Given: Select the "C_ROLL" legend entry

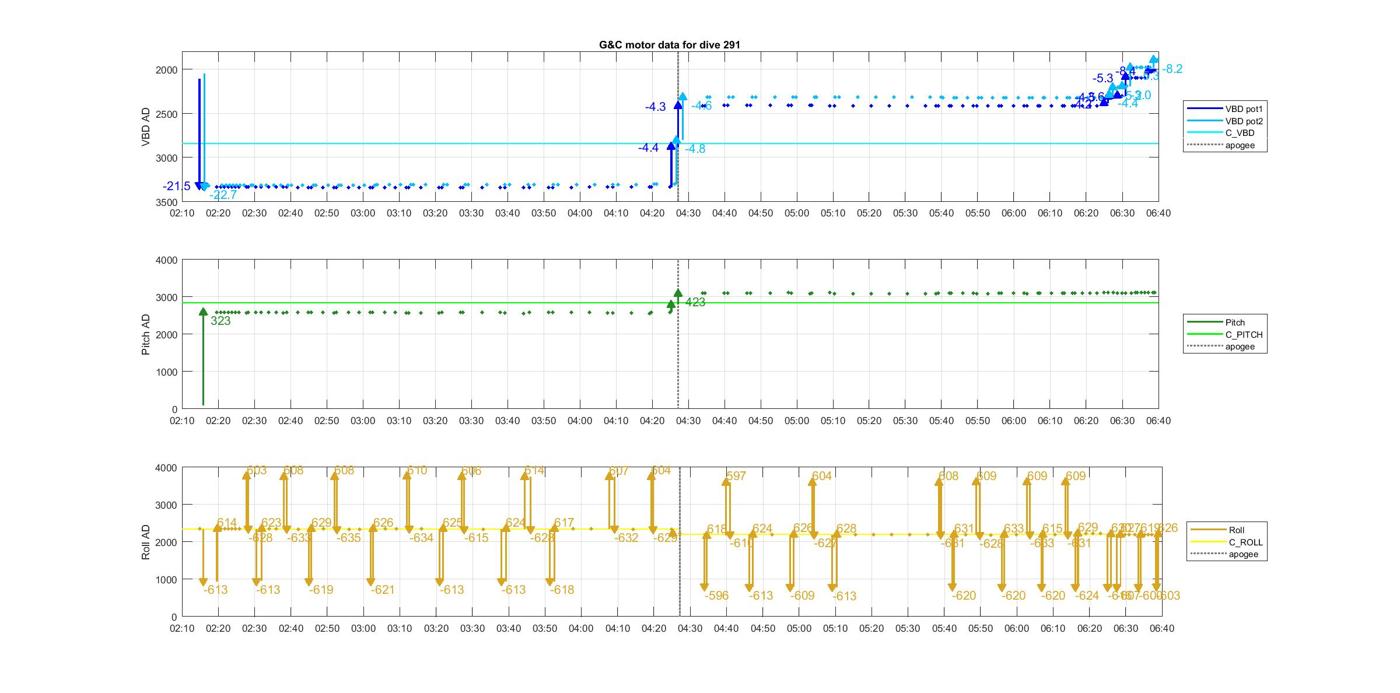Looking at the screenshot, I should click(1224, 542).
